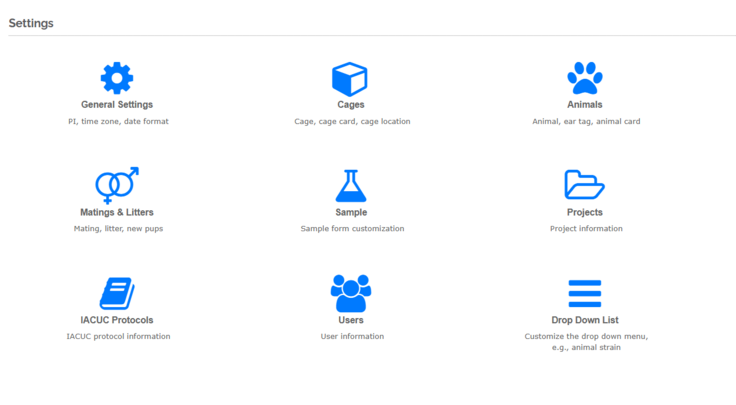Image resolution: width=736 pixels, height=405 pixels.
Task: Open the IACUC Protocols book icon
Action: point(117,293)
